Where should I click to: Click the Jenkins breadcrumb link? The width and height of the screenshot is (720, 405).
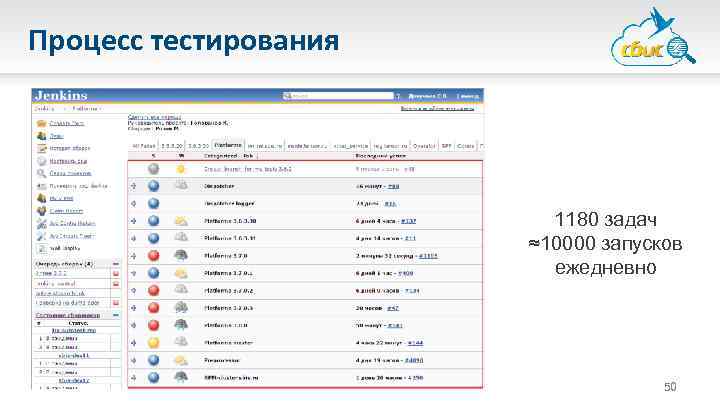click(x=45, y=109)
